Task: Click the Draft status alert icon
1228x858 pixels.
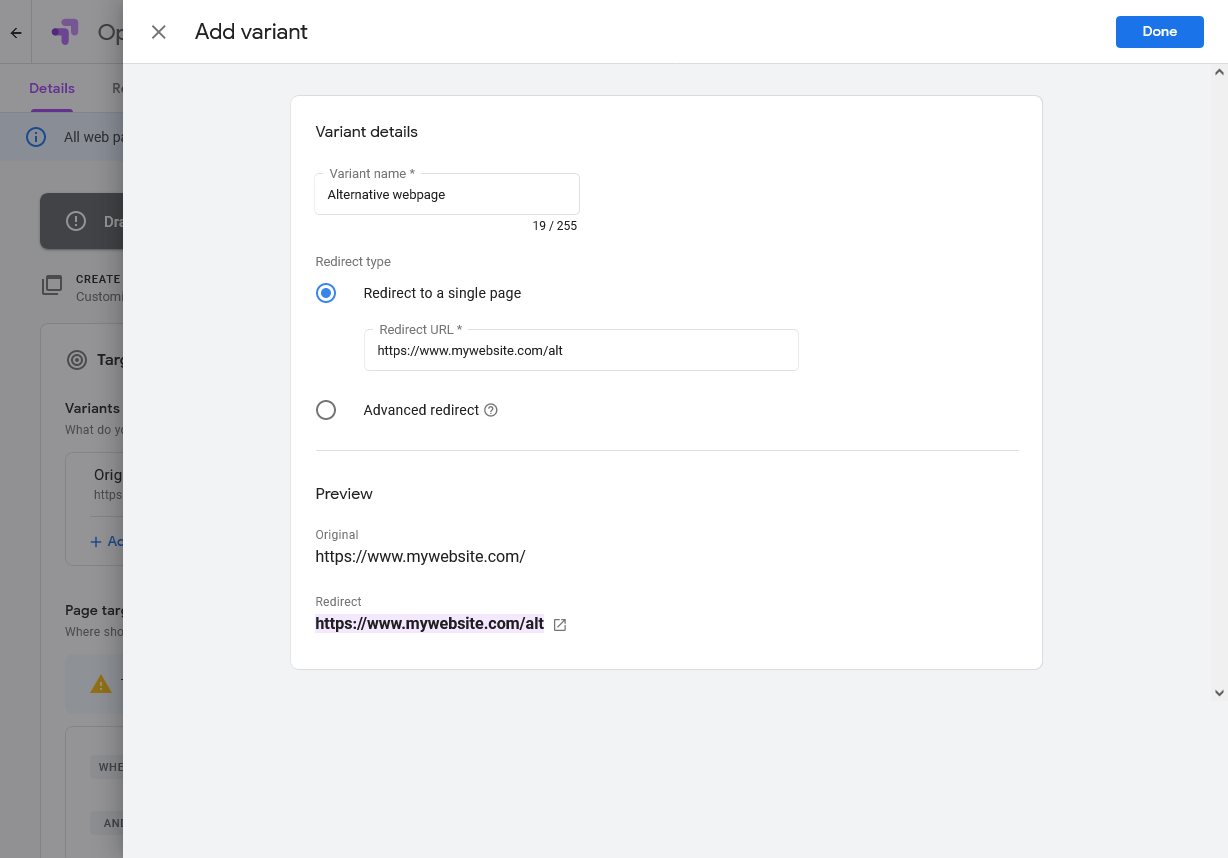Action: 76,221
